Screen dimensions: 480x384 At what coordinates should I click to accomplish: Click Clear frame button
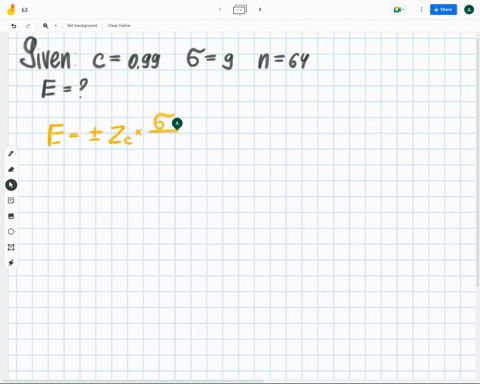pos(119,26)
